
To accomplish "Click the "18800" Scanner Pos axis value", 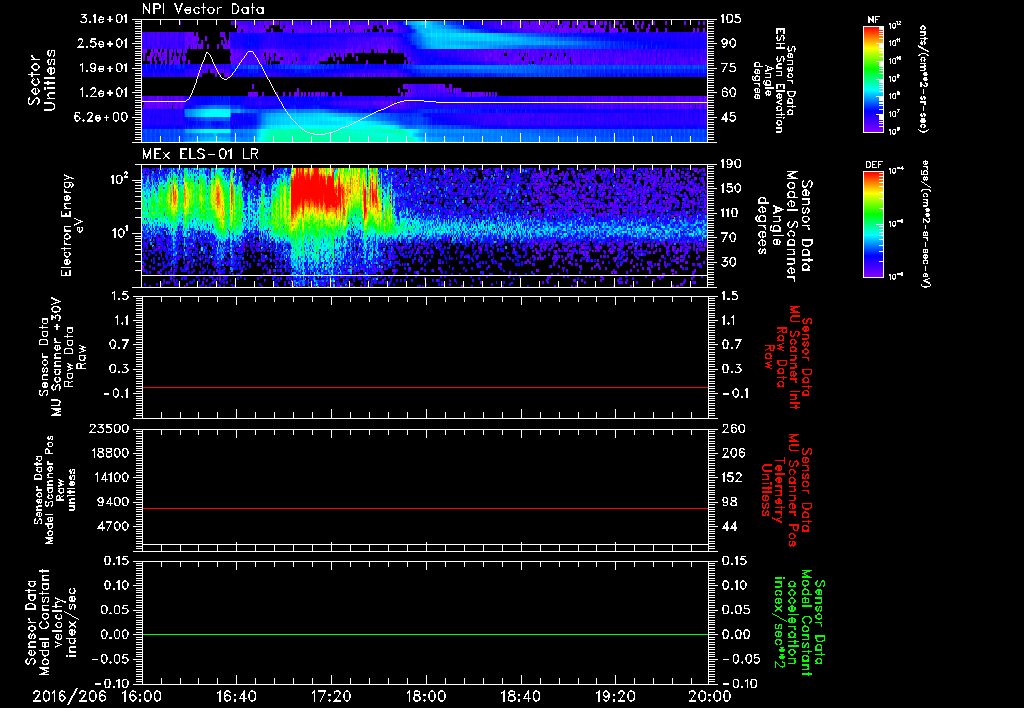I will pos(110,453).
